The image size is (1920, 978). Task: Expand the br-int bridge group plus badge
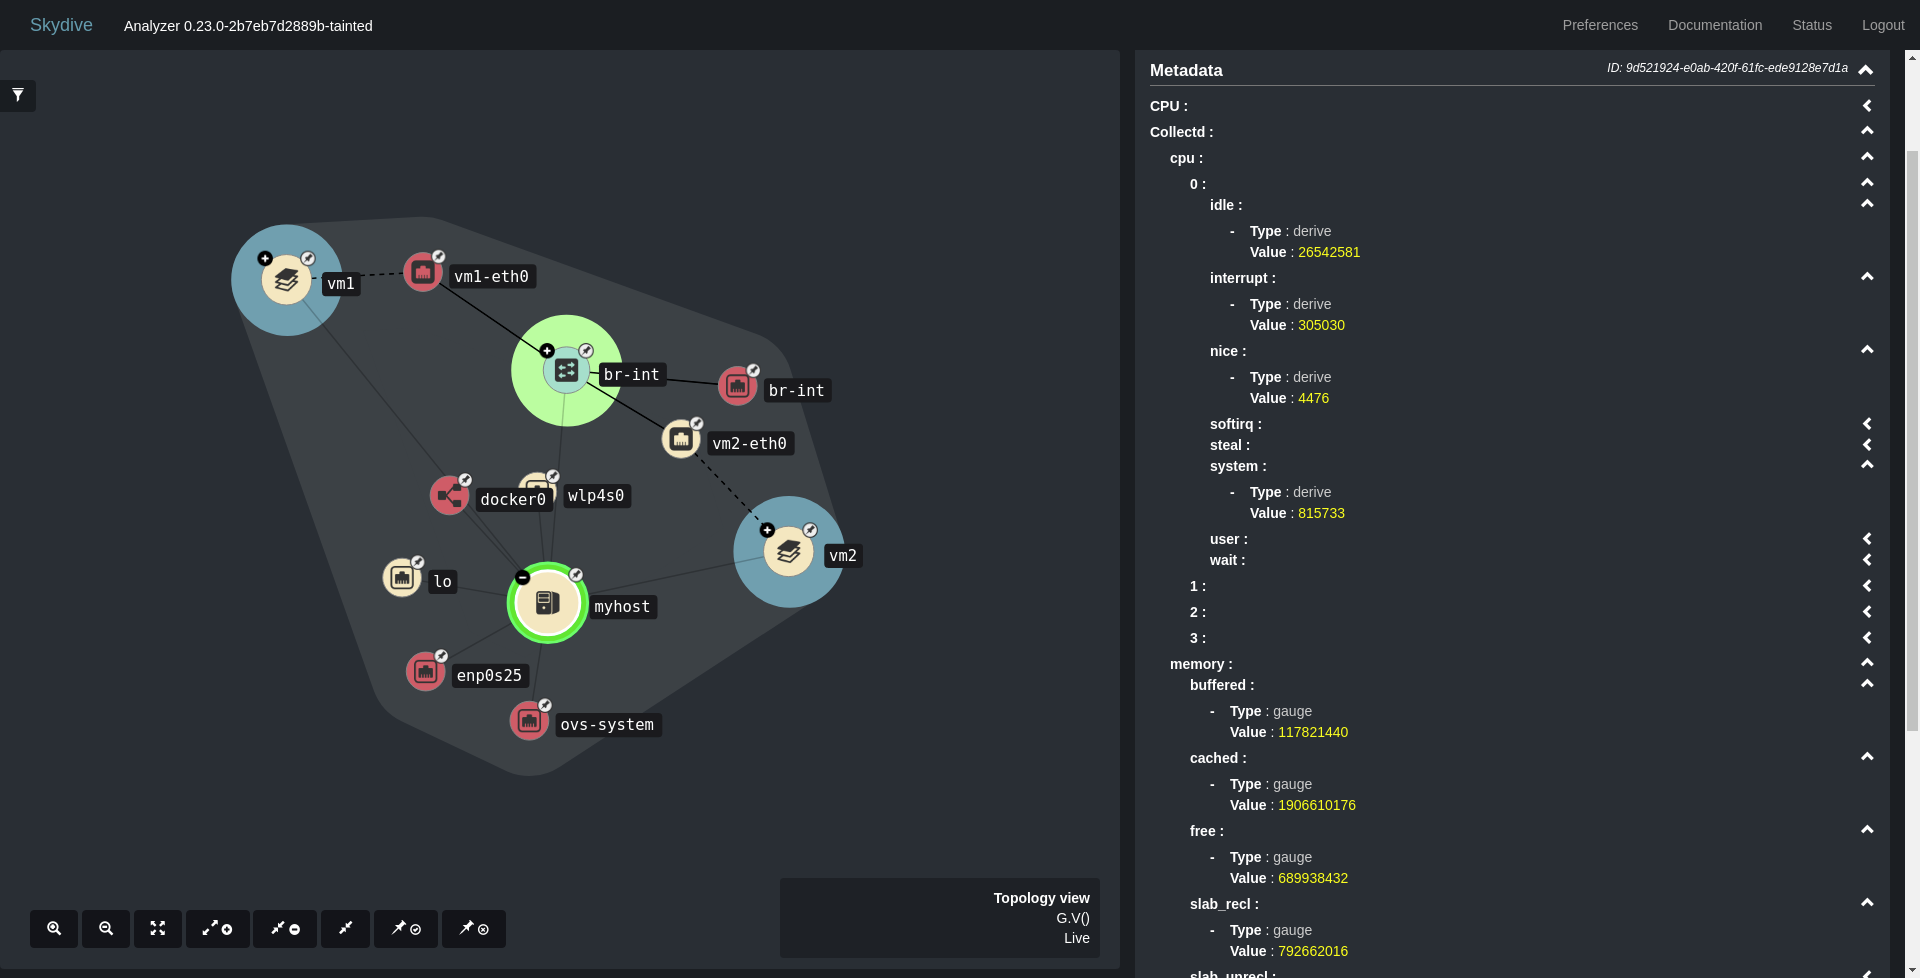tap(547, 350)
